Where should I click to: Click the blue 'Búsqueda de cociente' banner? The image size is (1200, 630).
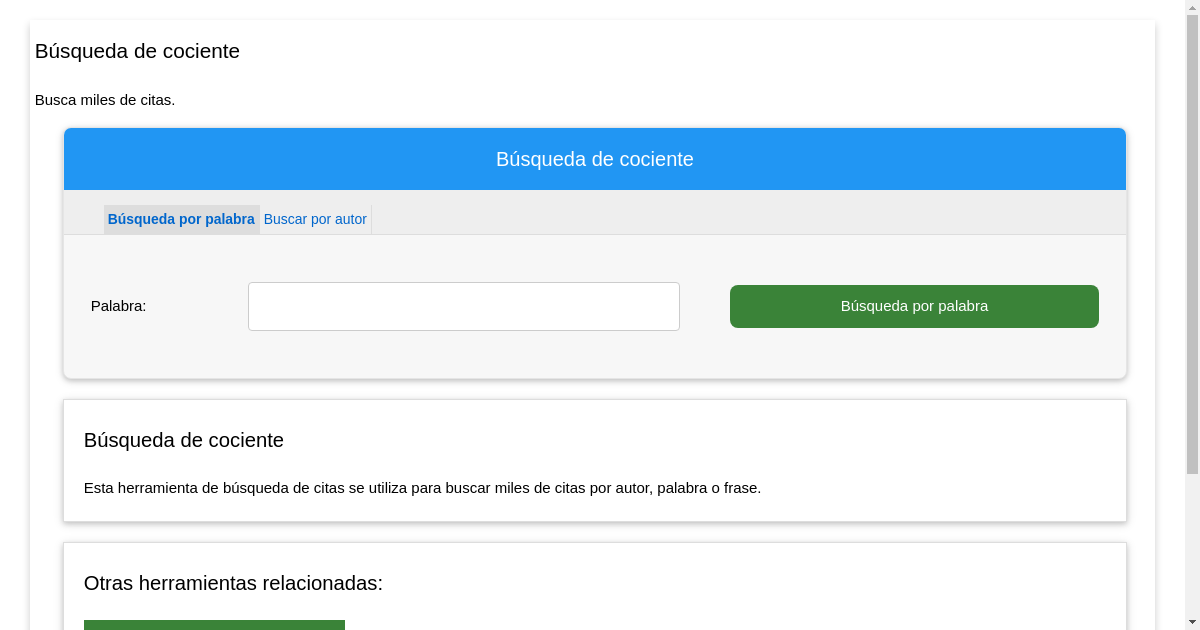tap(594, 159)
